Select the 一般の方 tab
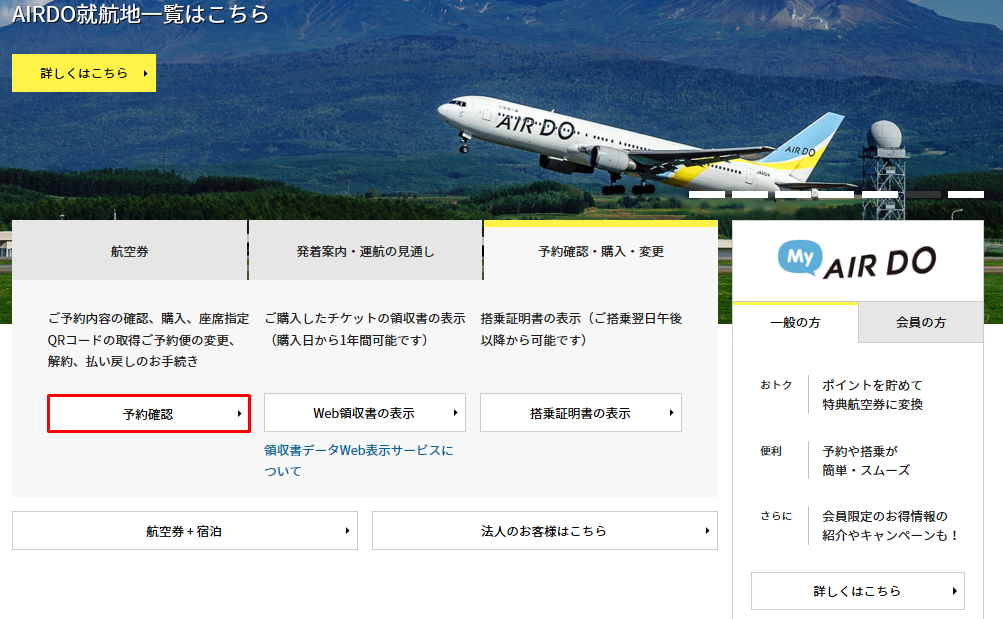1003x619 pixels. click(795, 322)
